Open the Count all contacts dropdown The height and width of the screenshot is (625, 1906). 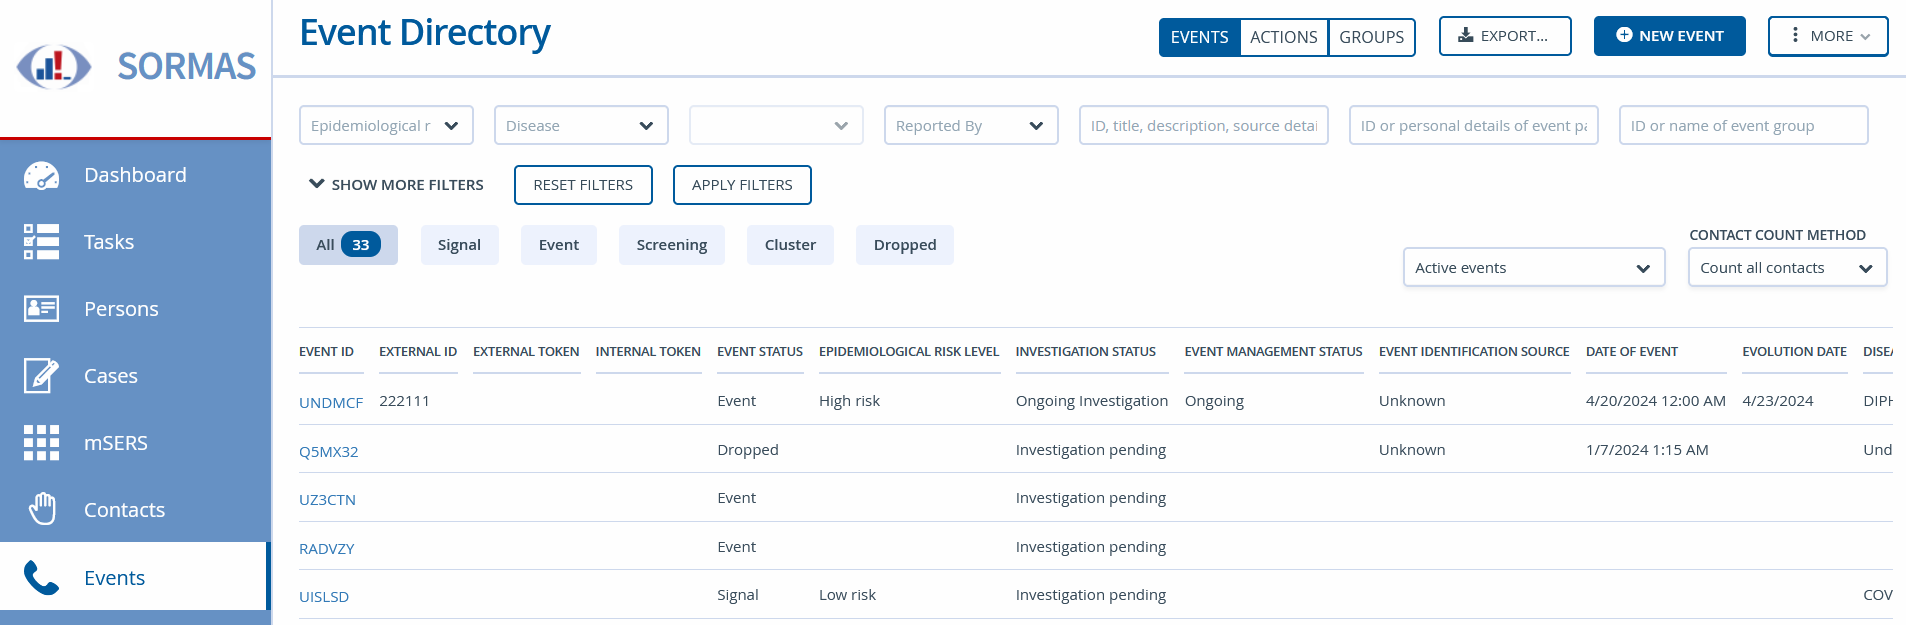[1786, 268]
